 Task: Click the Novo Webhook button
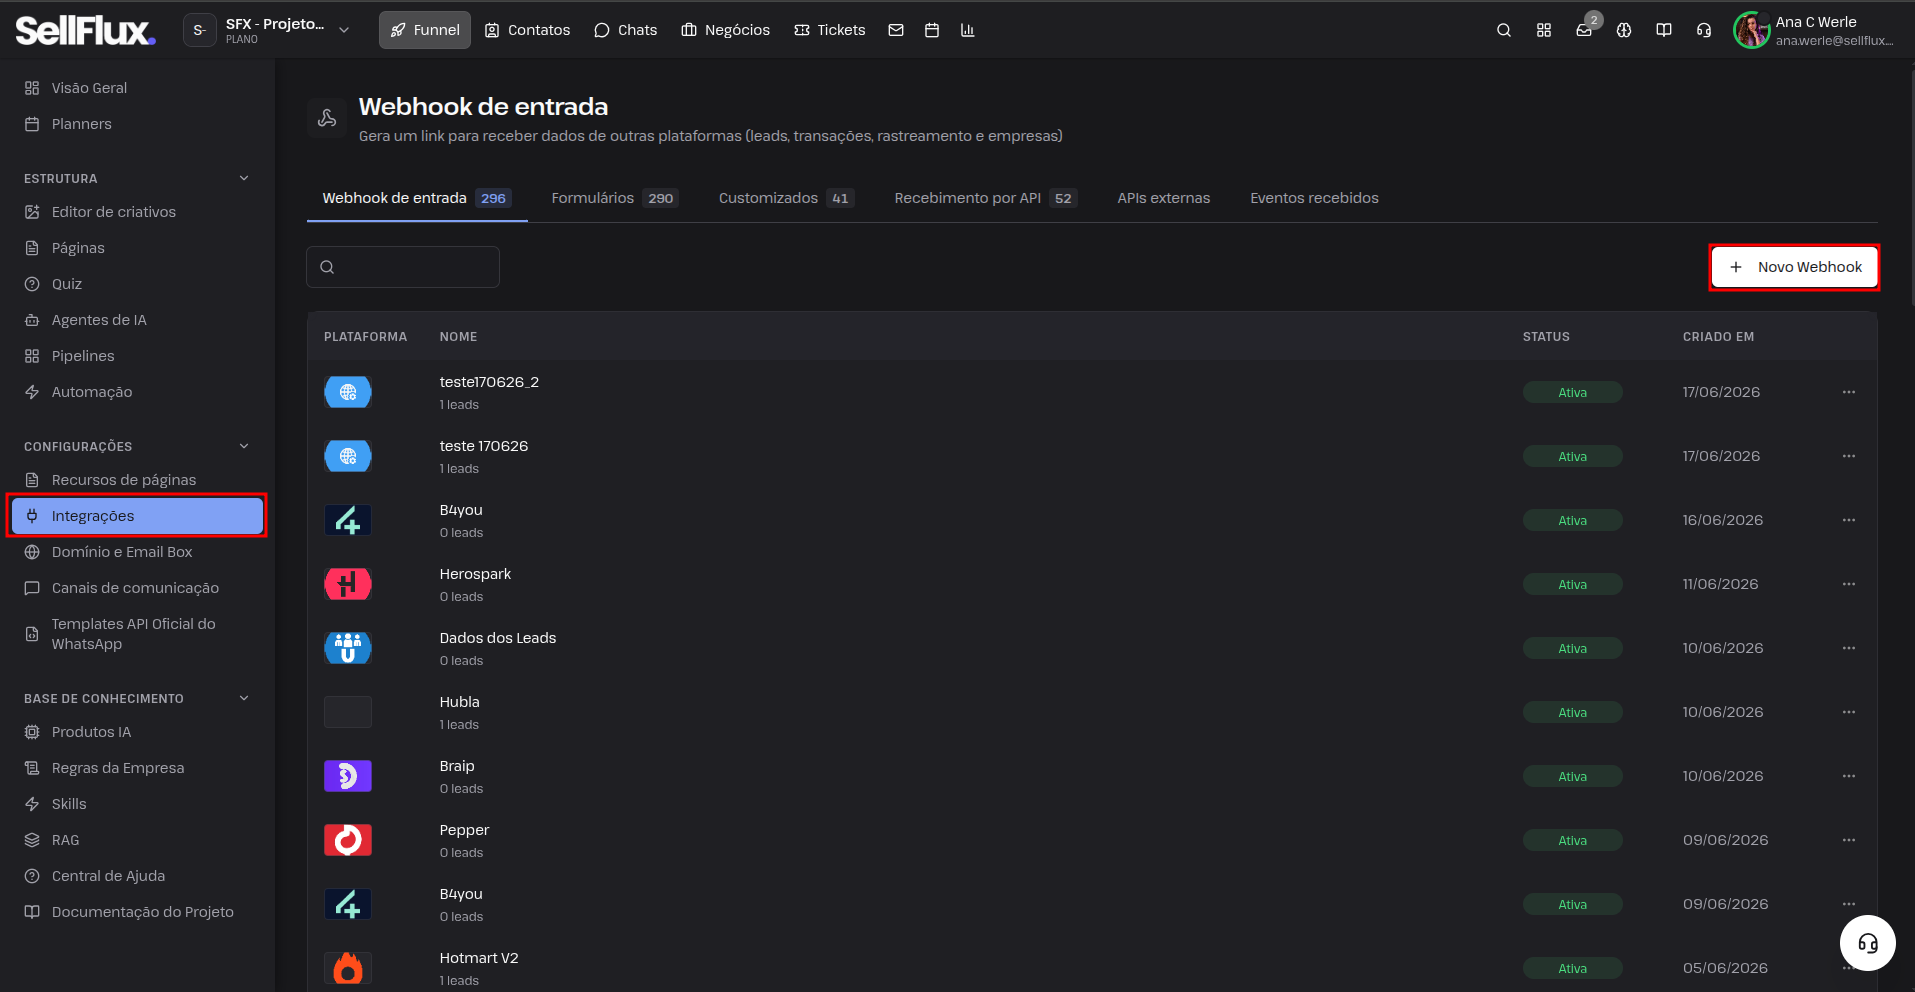click(x=1795, y=267)
